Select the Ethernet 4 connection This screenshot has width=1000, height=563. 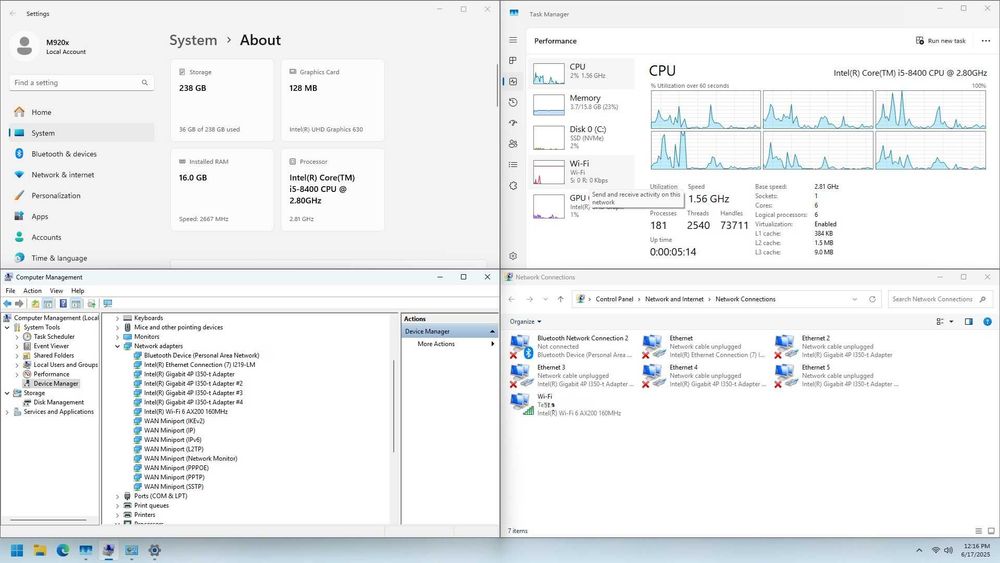click(703, 376)
